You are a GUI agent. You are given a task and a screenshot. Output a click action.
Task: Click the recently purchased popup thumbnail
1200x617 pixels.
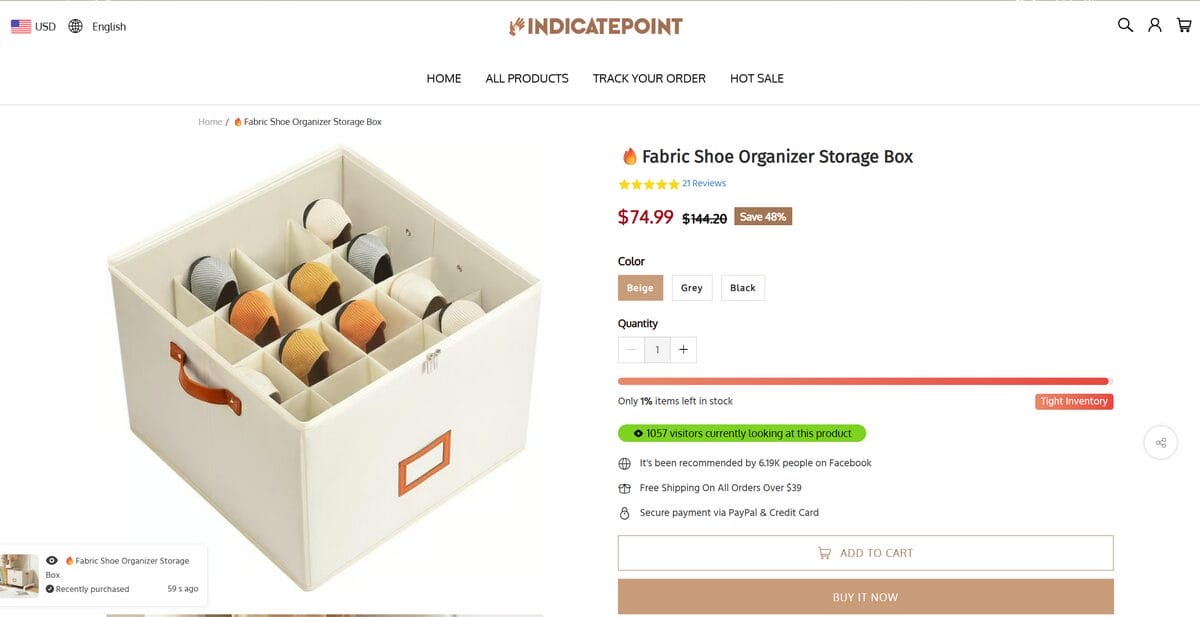click(x=20, y=574)
